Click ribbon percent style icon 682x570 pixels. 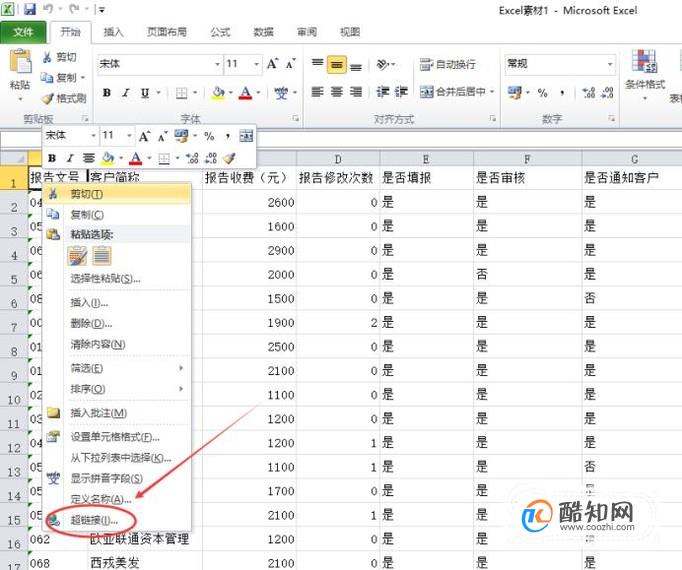[542, 92]
